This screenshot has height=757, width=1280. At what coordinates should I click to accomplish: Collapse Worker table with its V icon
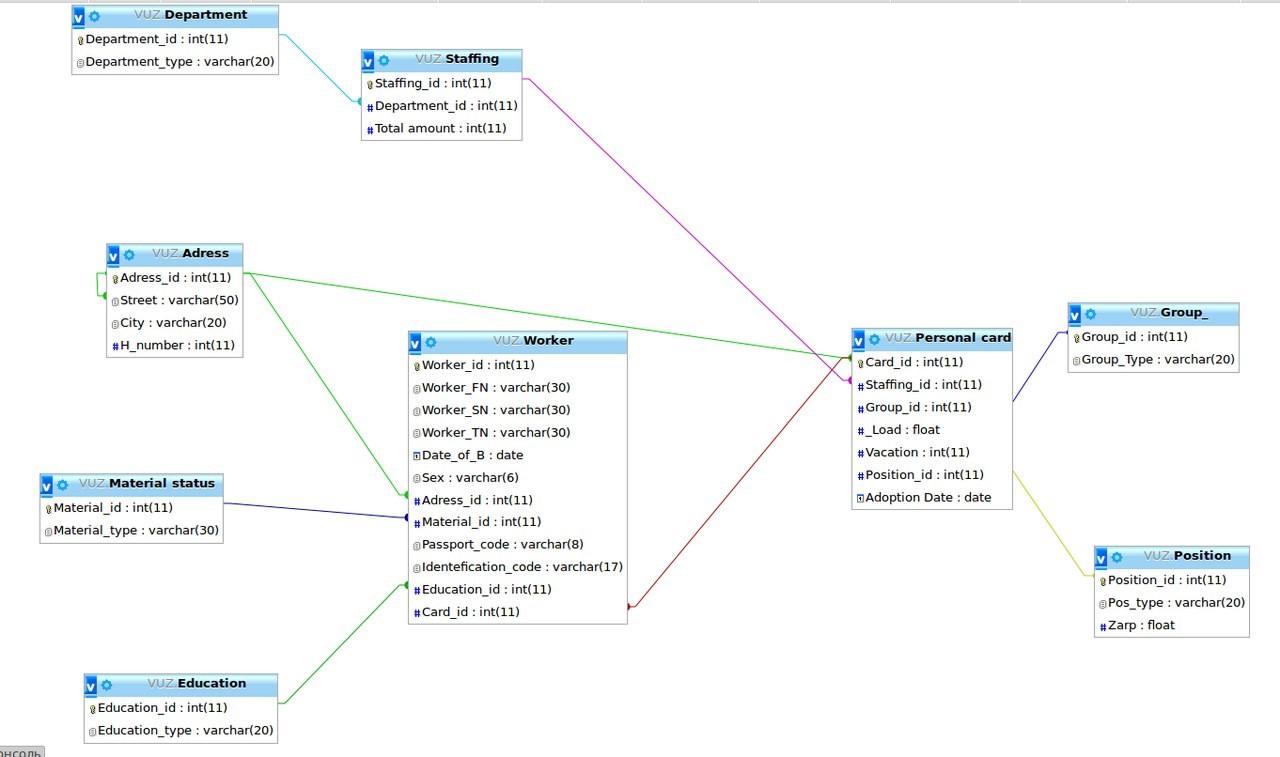tap(415, 344)
